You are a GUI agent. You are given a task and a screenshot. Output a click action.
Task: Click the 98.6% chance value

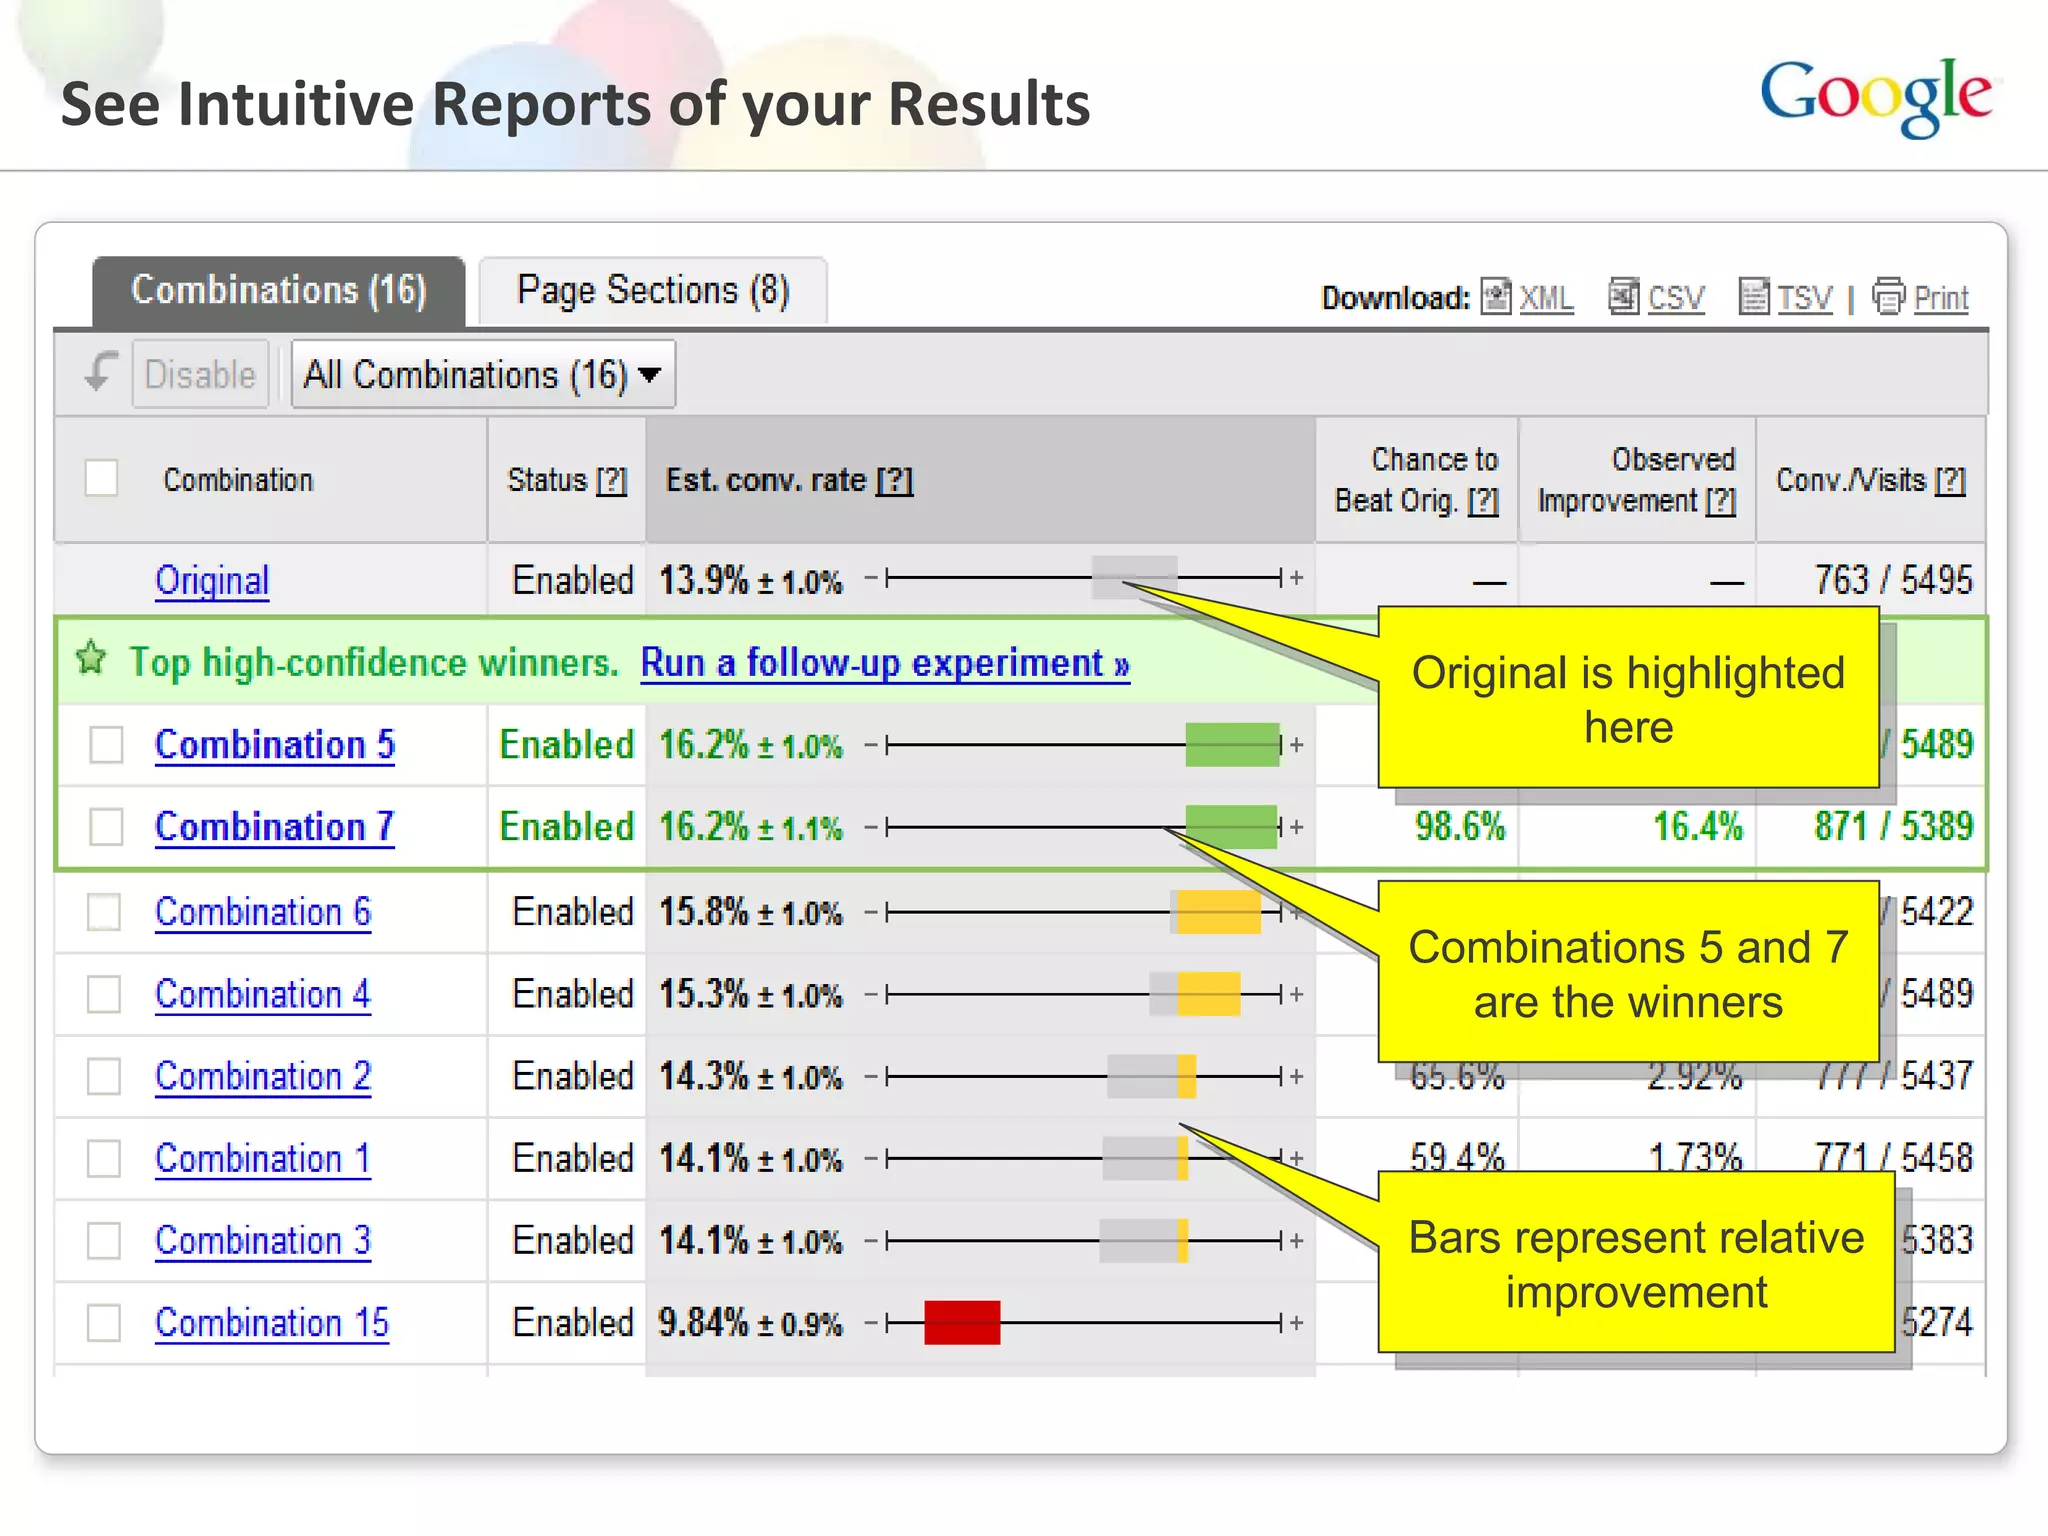[1459, 827]
